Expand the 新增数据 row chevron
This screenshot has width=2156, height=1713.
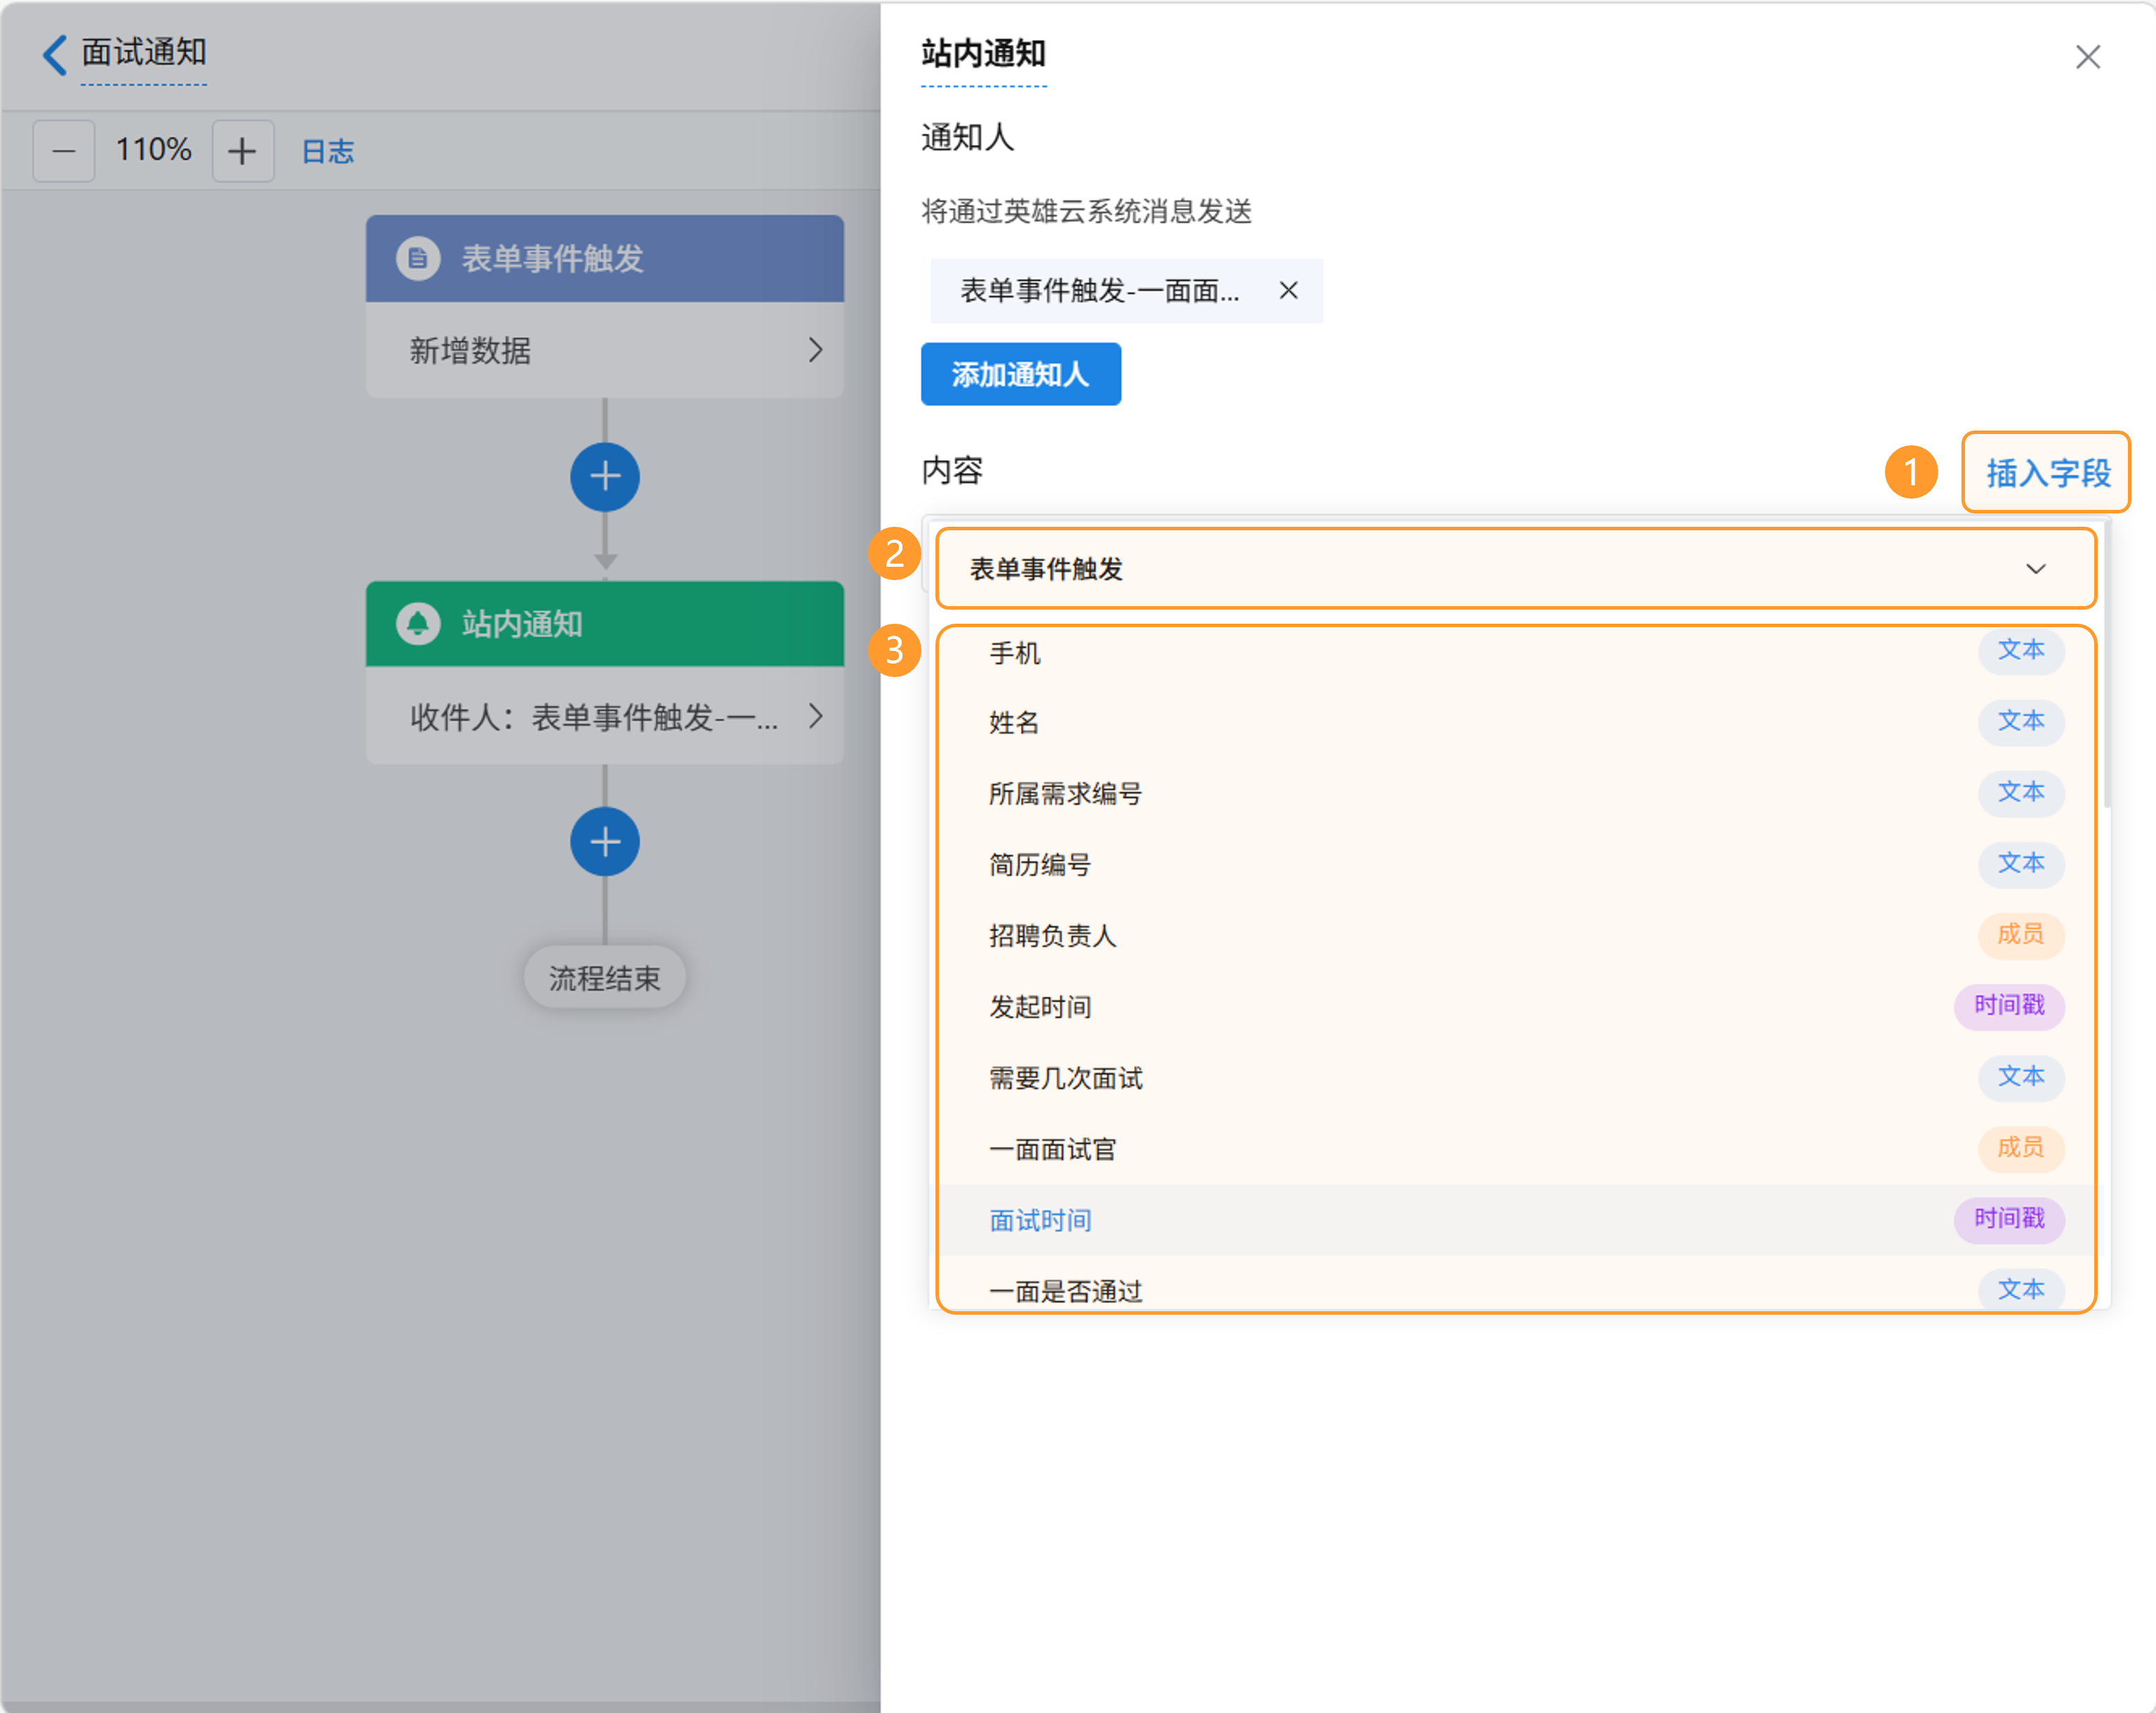(815, 350)
